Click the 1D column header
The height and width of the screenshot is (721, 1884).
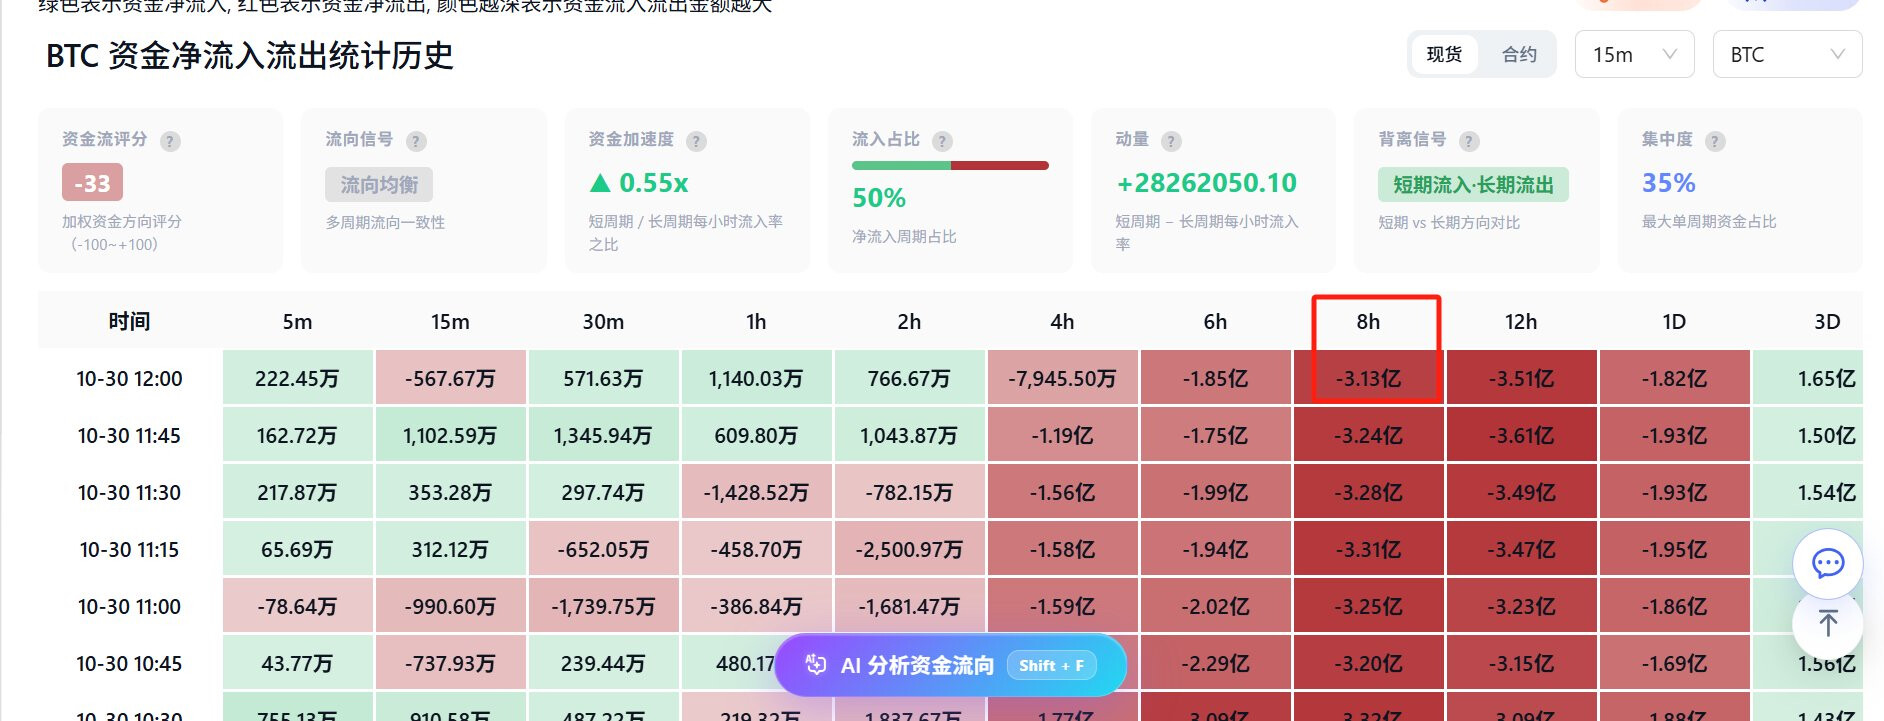point(1674,321)
